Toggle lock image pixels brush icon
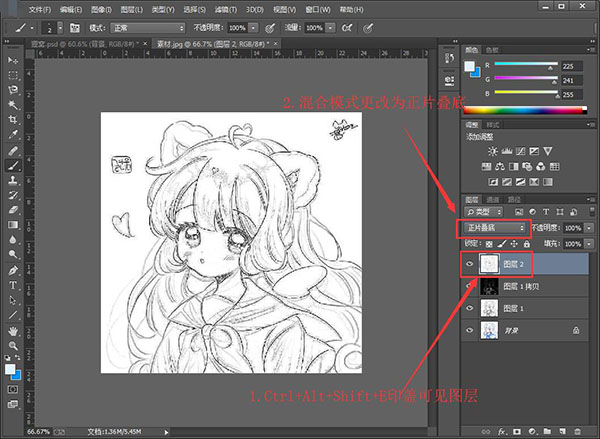 [502, 244]
